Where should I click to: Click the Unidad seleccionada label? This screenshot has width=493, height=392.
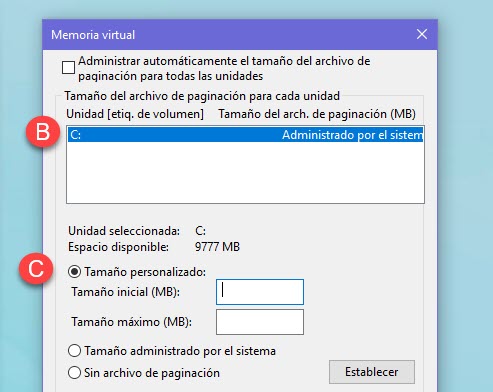(x=124, y=231)
